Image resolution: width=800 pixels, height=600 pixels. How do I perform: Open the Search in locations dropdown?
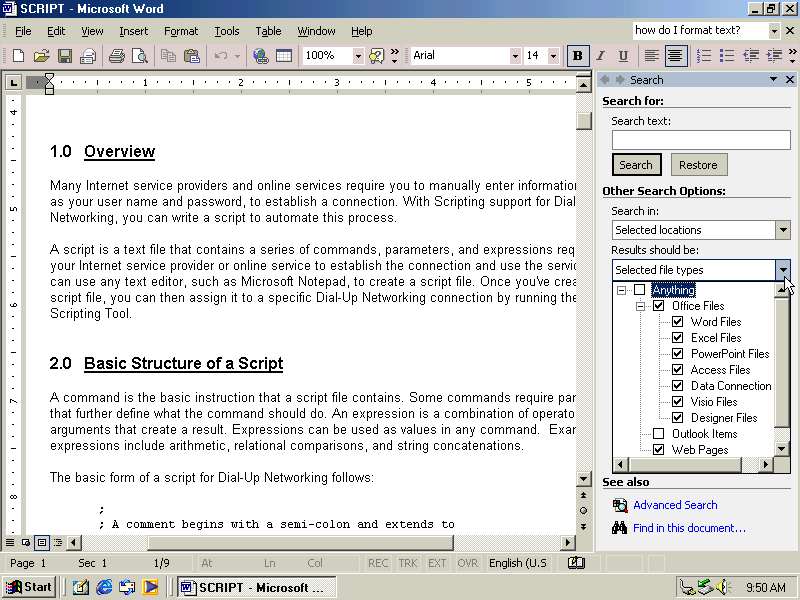[x=783, y=230]
